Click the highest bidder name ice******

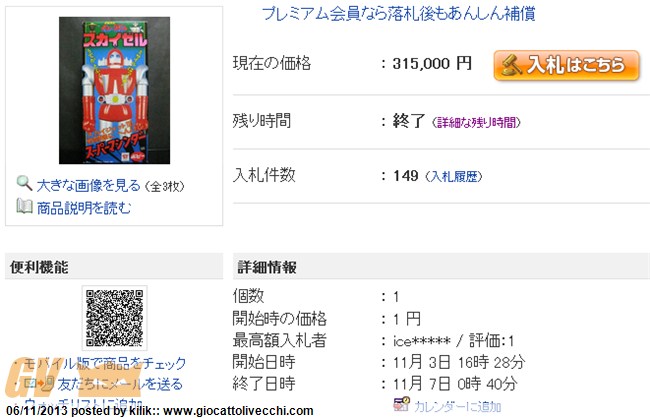tap(422, 341)
